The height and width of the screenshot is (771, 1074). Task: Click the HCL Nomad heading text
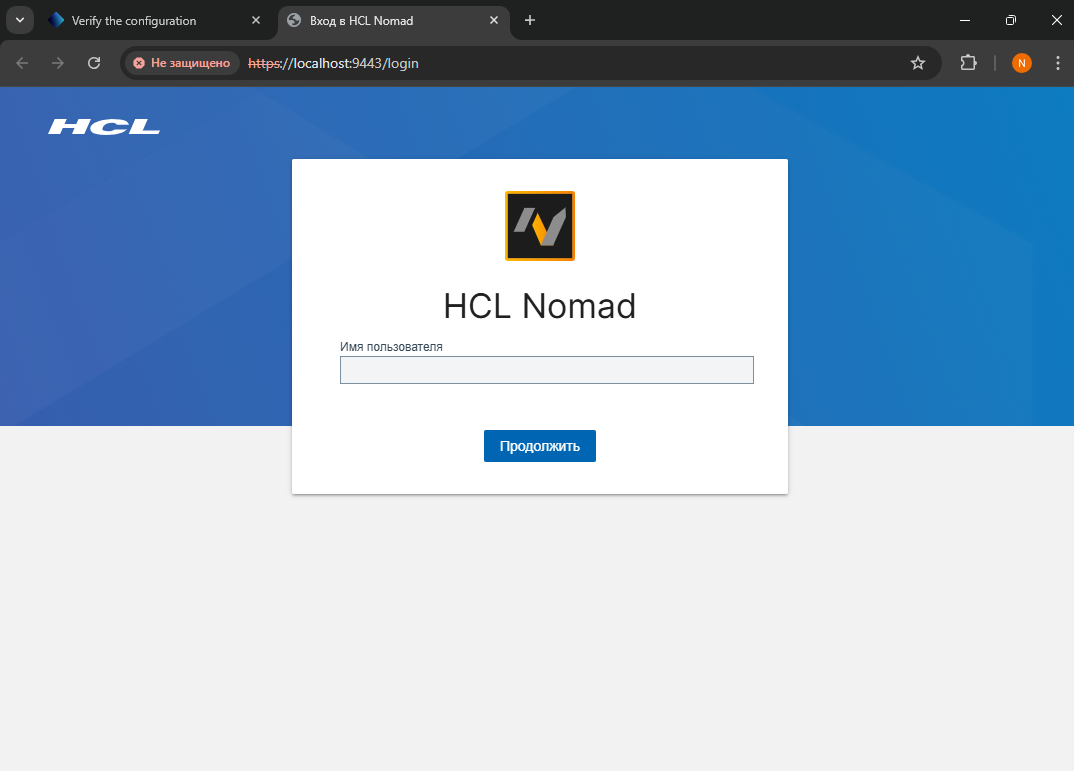[540, 306]
